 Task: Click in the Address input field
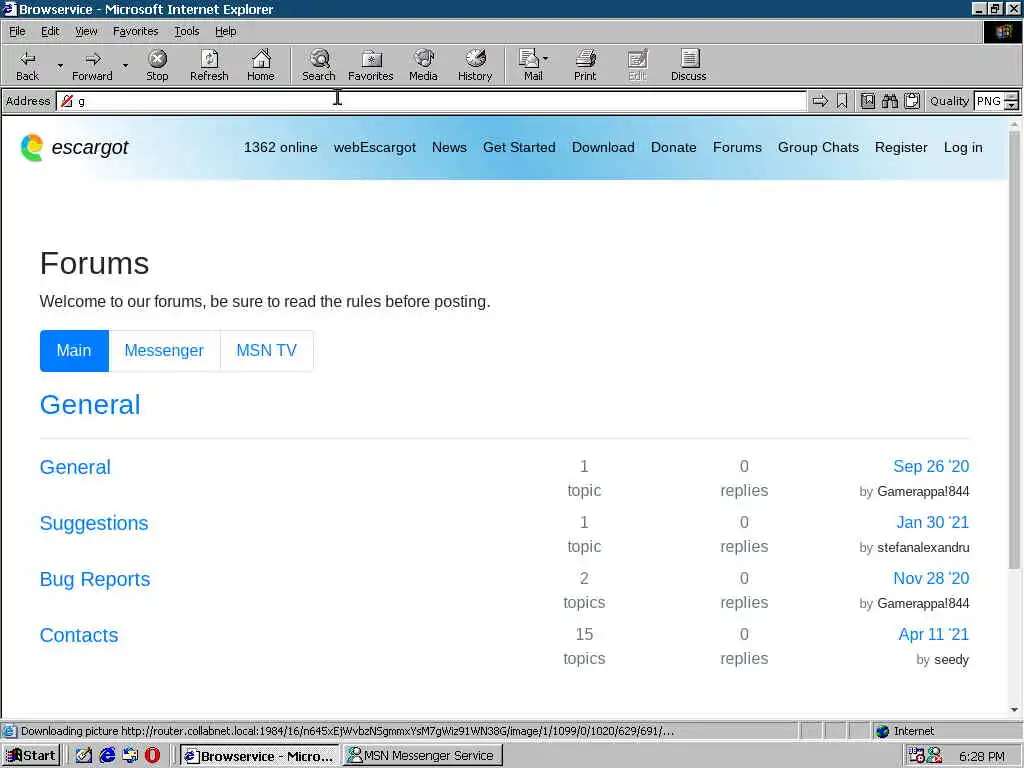point(431,101)
